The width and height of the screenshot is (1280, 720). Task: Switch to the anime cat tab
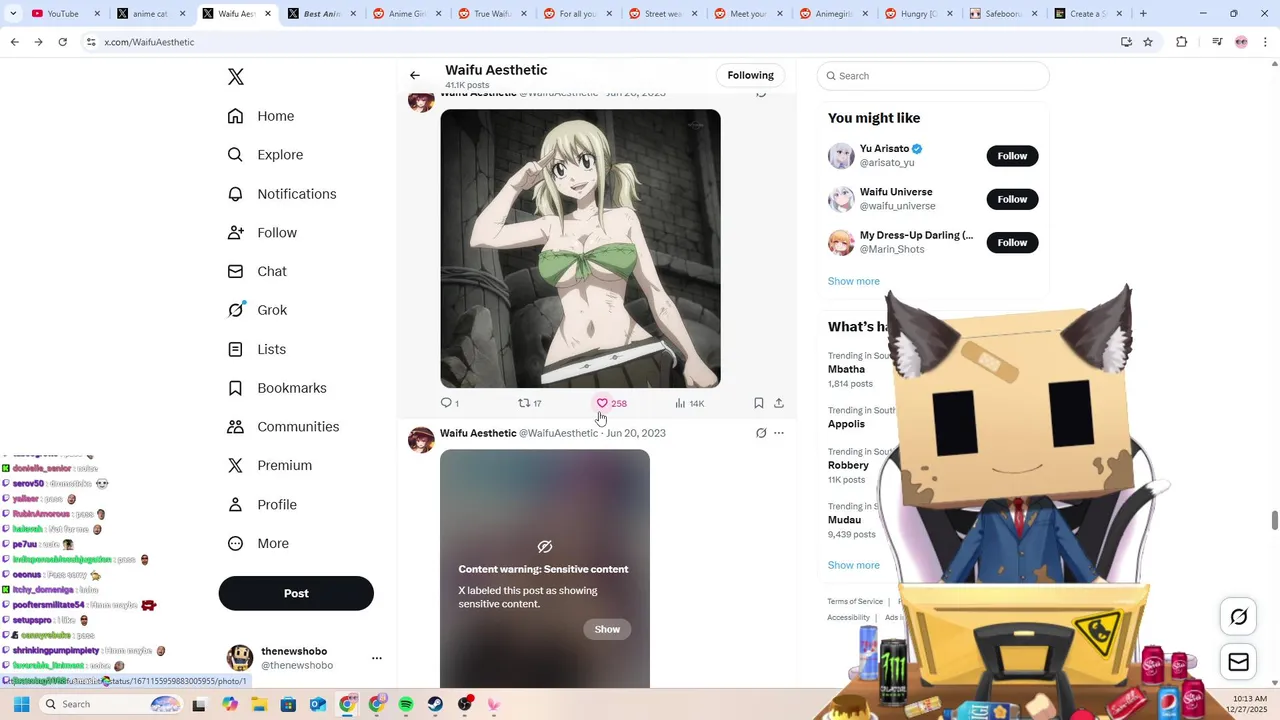click(152, 14)
